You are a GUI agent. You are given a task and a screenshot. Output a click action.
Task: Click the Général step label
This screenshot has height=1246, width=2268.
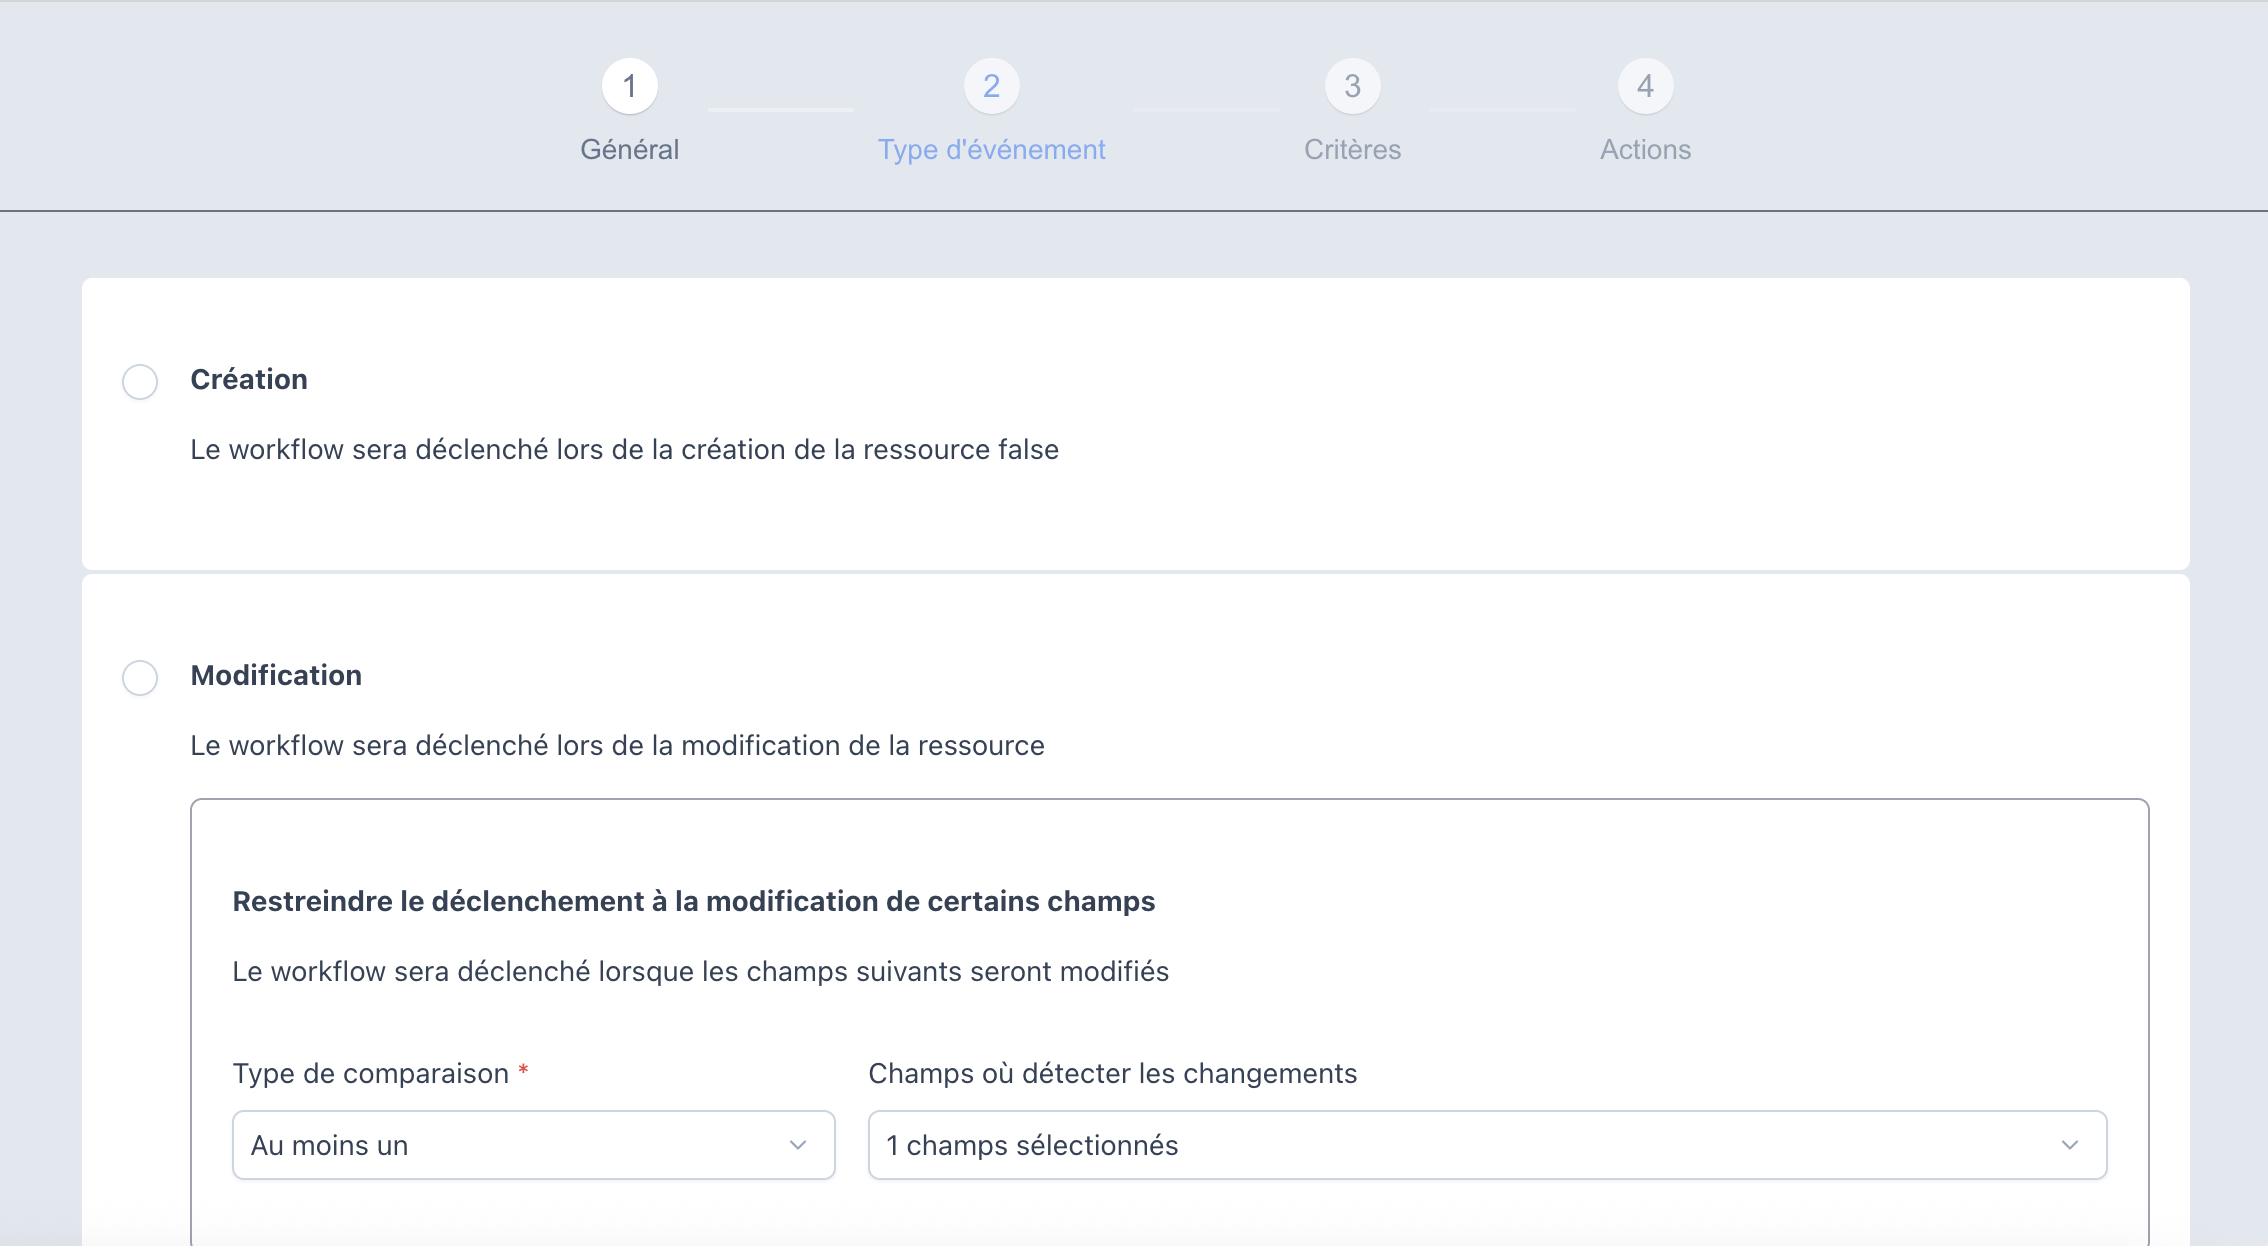click(x=630, y=150)
